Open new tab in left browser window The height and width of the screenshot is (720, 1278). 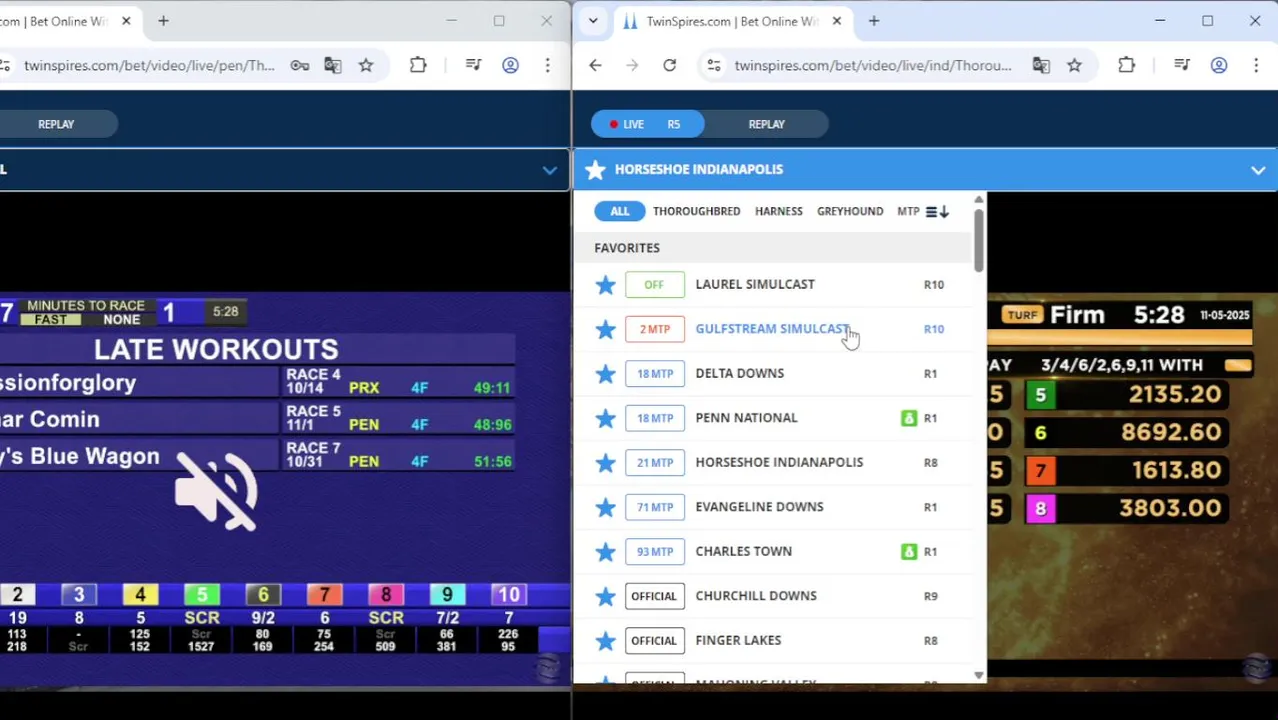(x=163, y=21)
